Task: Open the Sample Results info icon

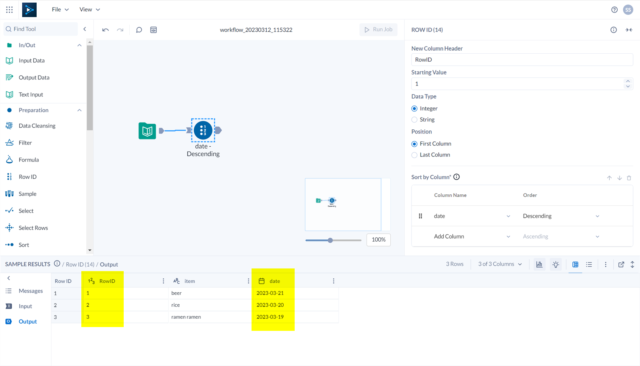Action: pyautogui.click(x=57, y=264)
